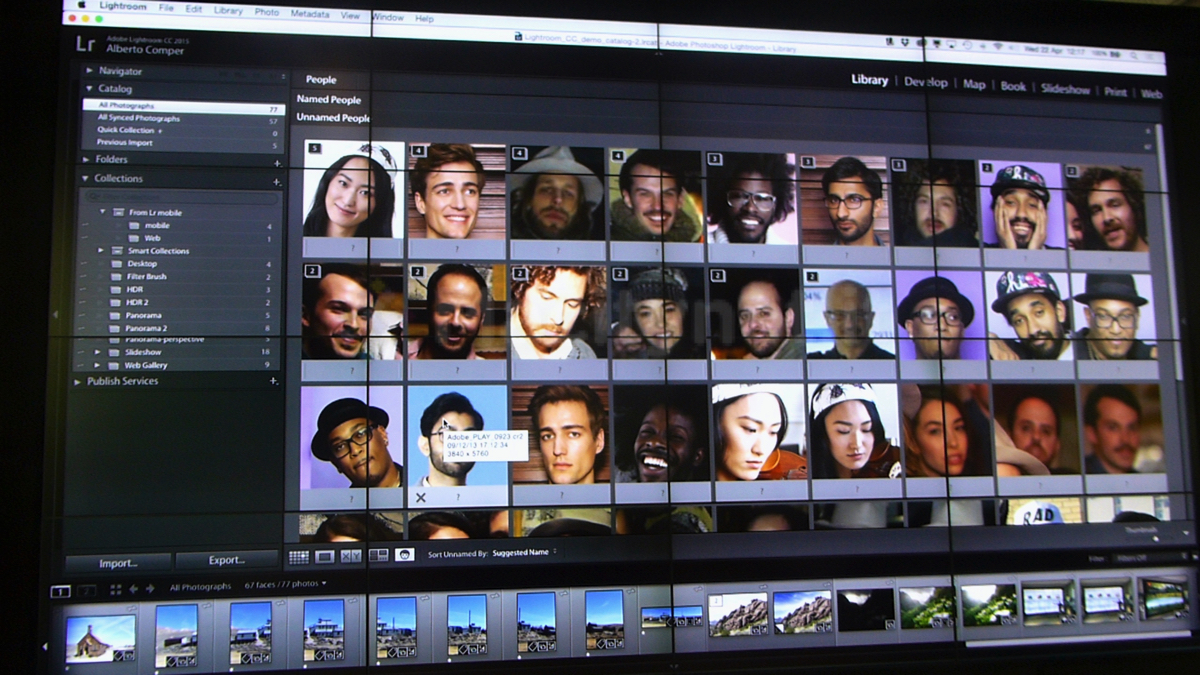Click the Import... button
Screen dimensions: 1200x675
pos(118,561)
